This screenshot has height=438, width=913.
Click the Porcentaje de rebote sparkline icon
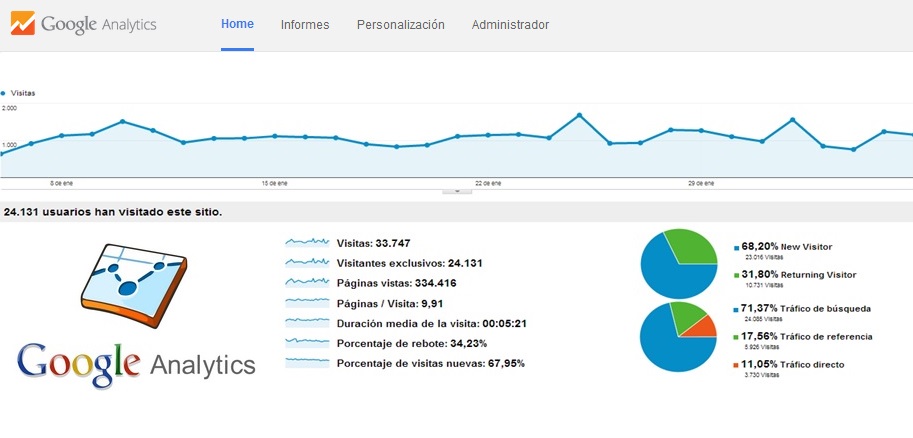click(307, 343)
